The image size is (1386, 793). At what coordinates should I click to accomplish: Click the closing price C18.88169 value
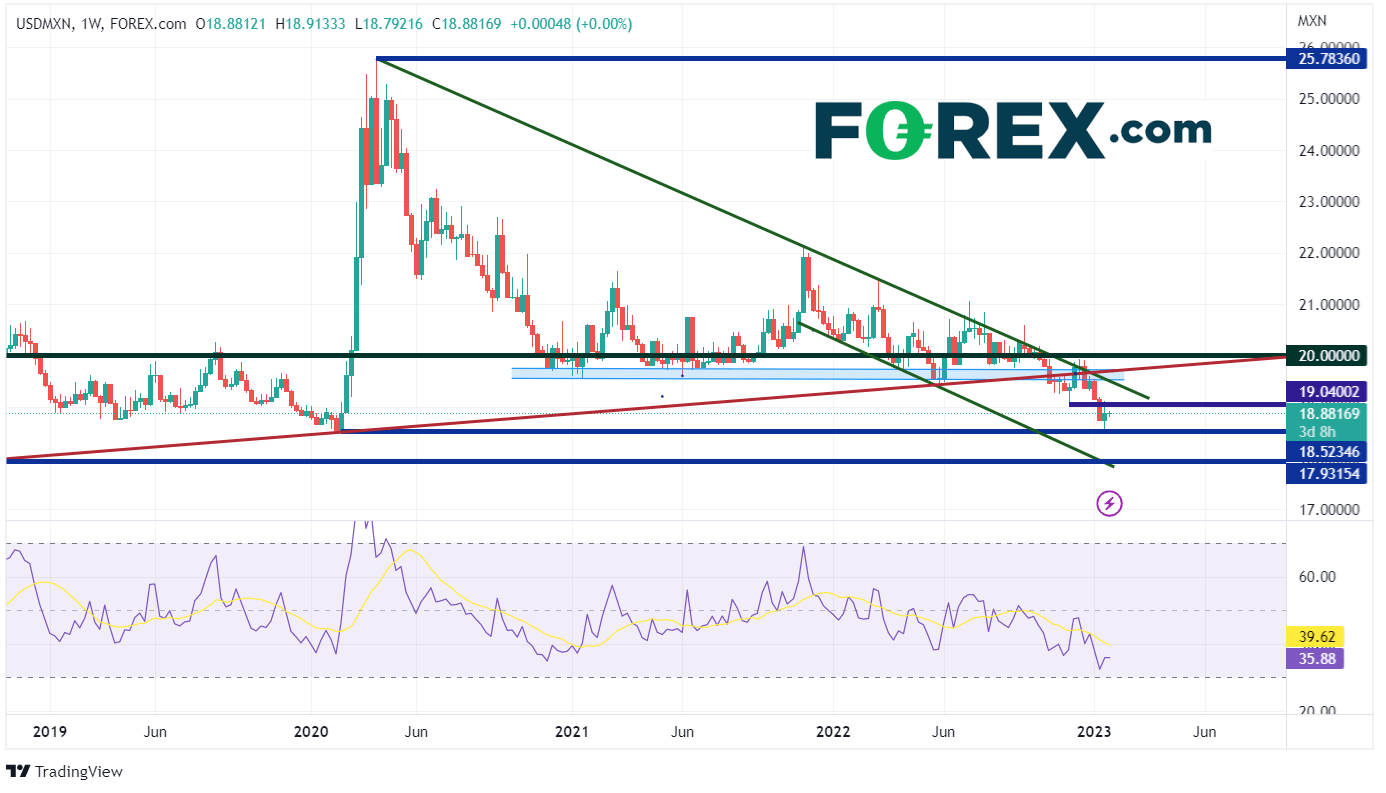[467, 24]
